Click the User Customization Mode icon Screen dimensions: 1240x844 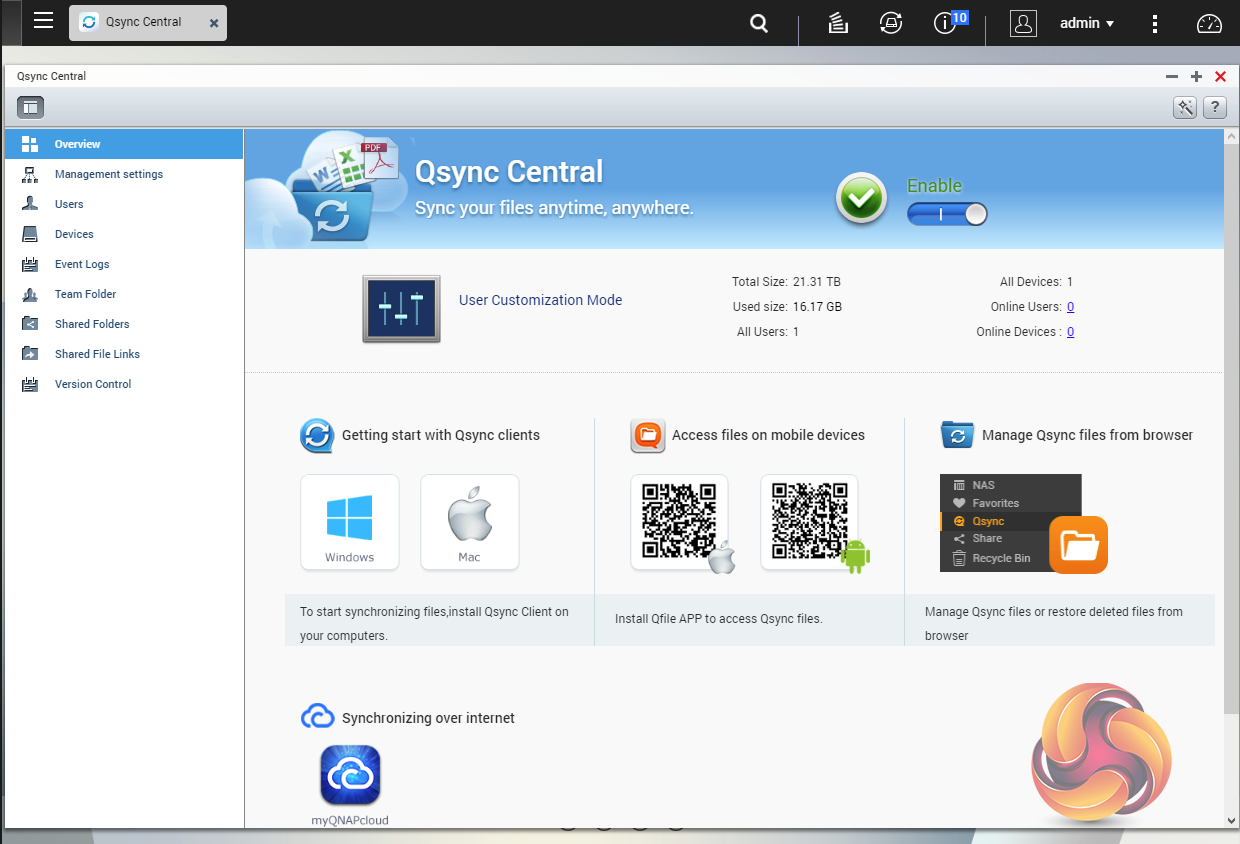point(401,309)
